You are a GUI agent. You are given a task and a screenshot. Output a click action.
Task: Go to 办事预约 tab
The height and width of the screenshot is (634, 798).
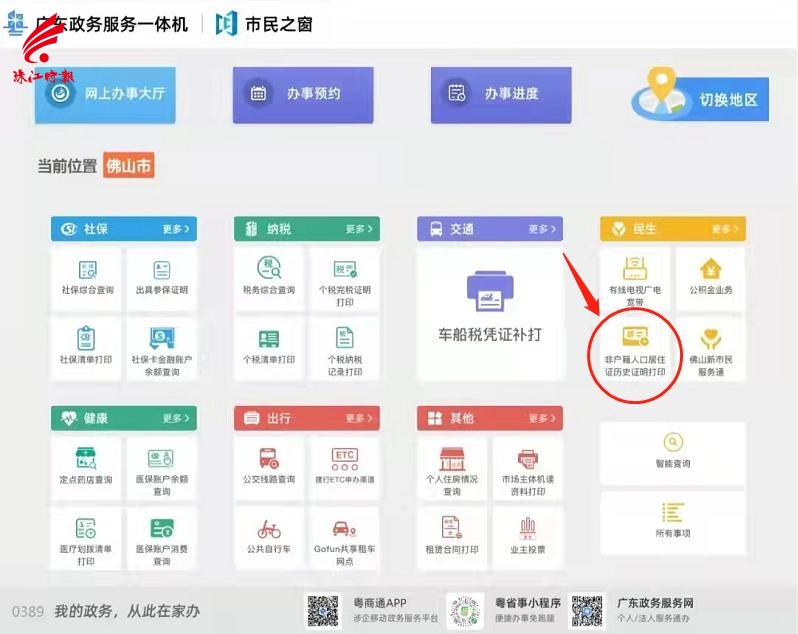click(303, 95)
